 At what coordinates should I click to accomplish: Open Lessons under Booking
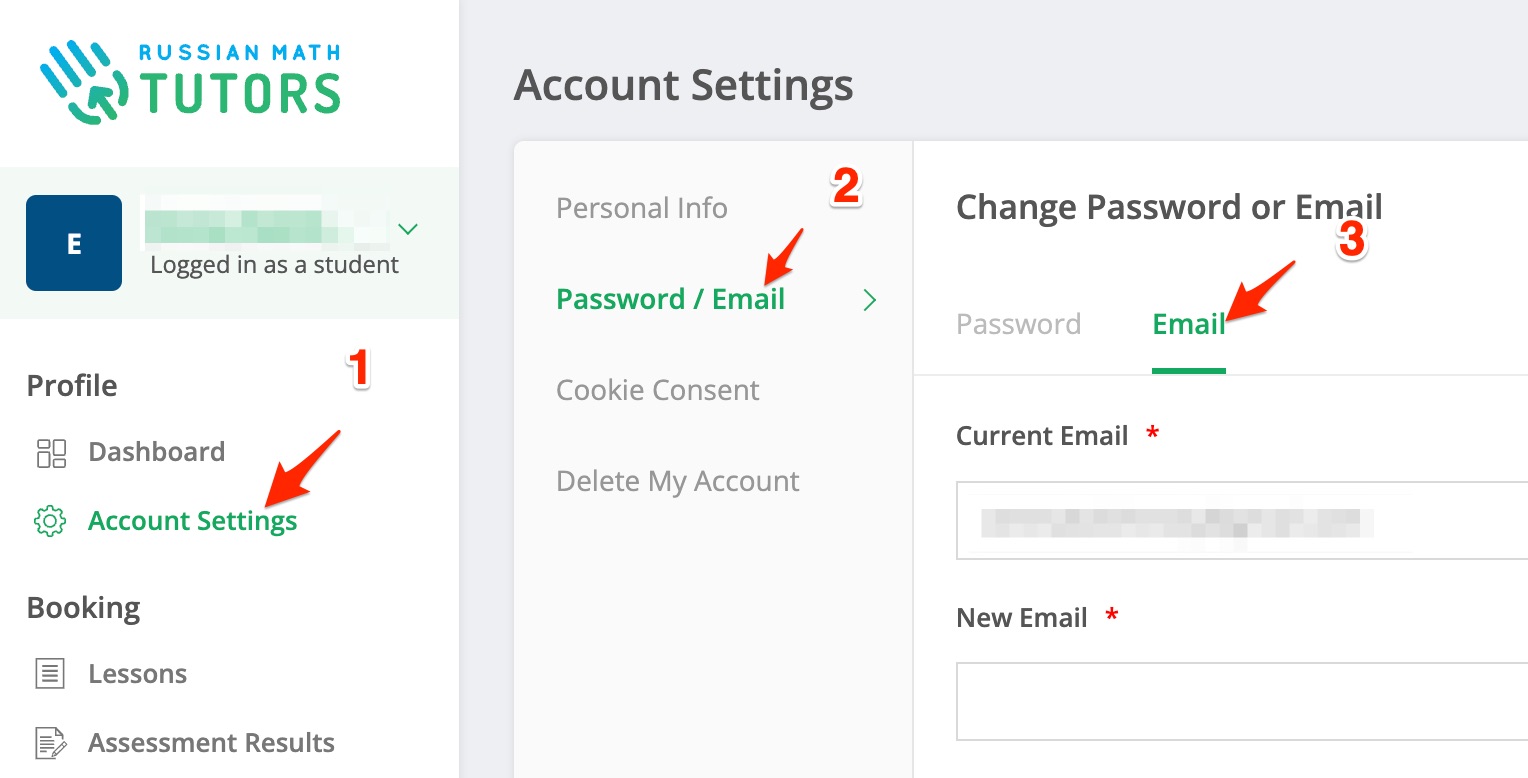137,674
